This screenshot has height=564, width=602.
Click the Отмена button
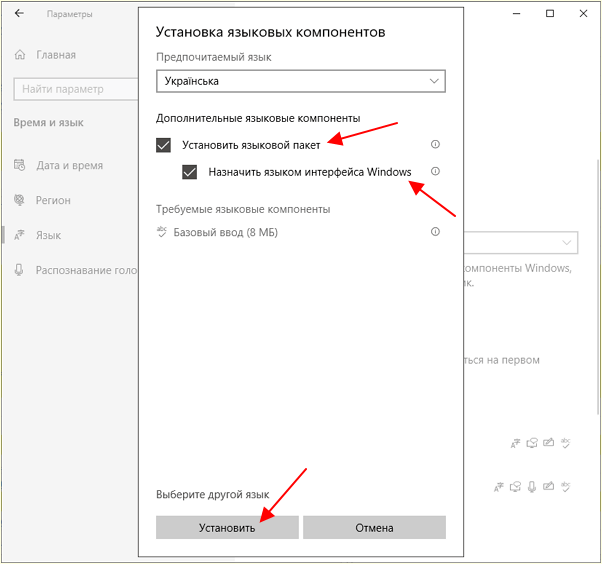click(x=374, y=528)
